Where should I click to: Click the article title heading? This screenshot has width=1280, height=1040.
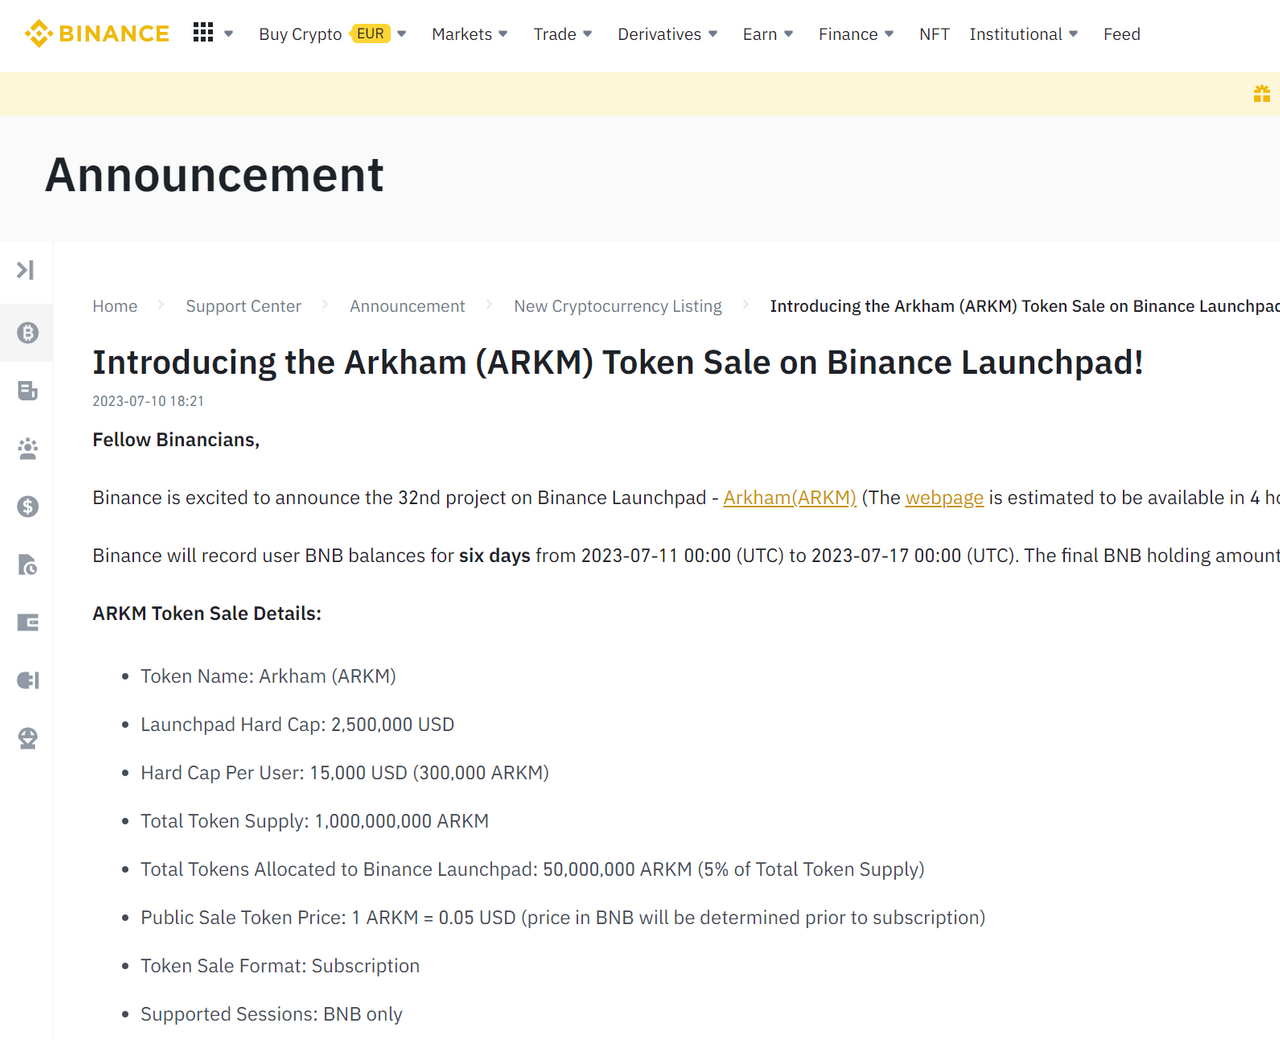tap(618, 362)
